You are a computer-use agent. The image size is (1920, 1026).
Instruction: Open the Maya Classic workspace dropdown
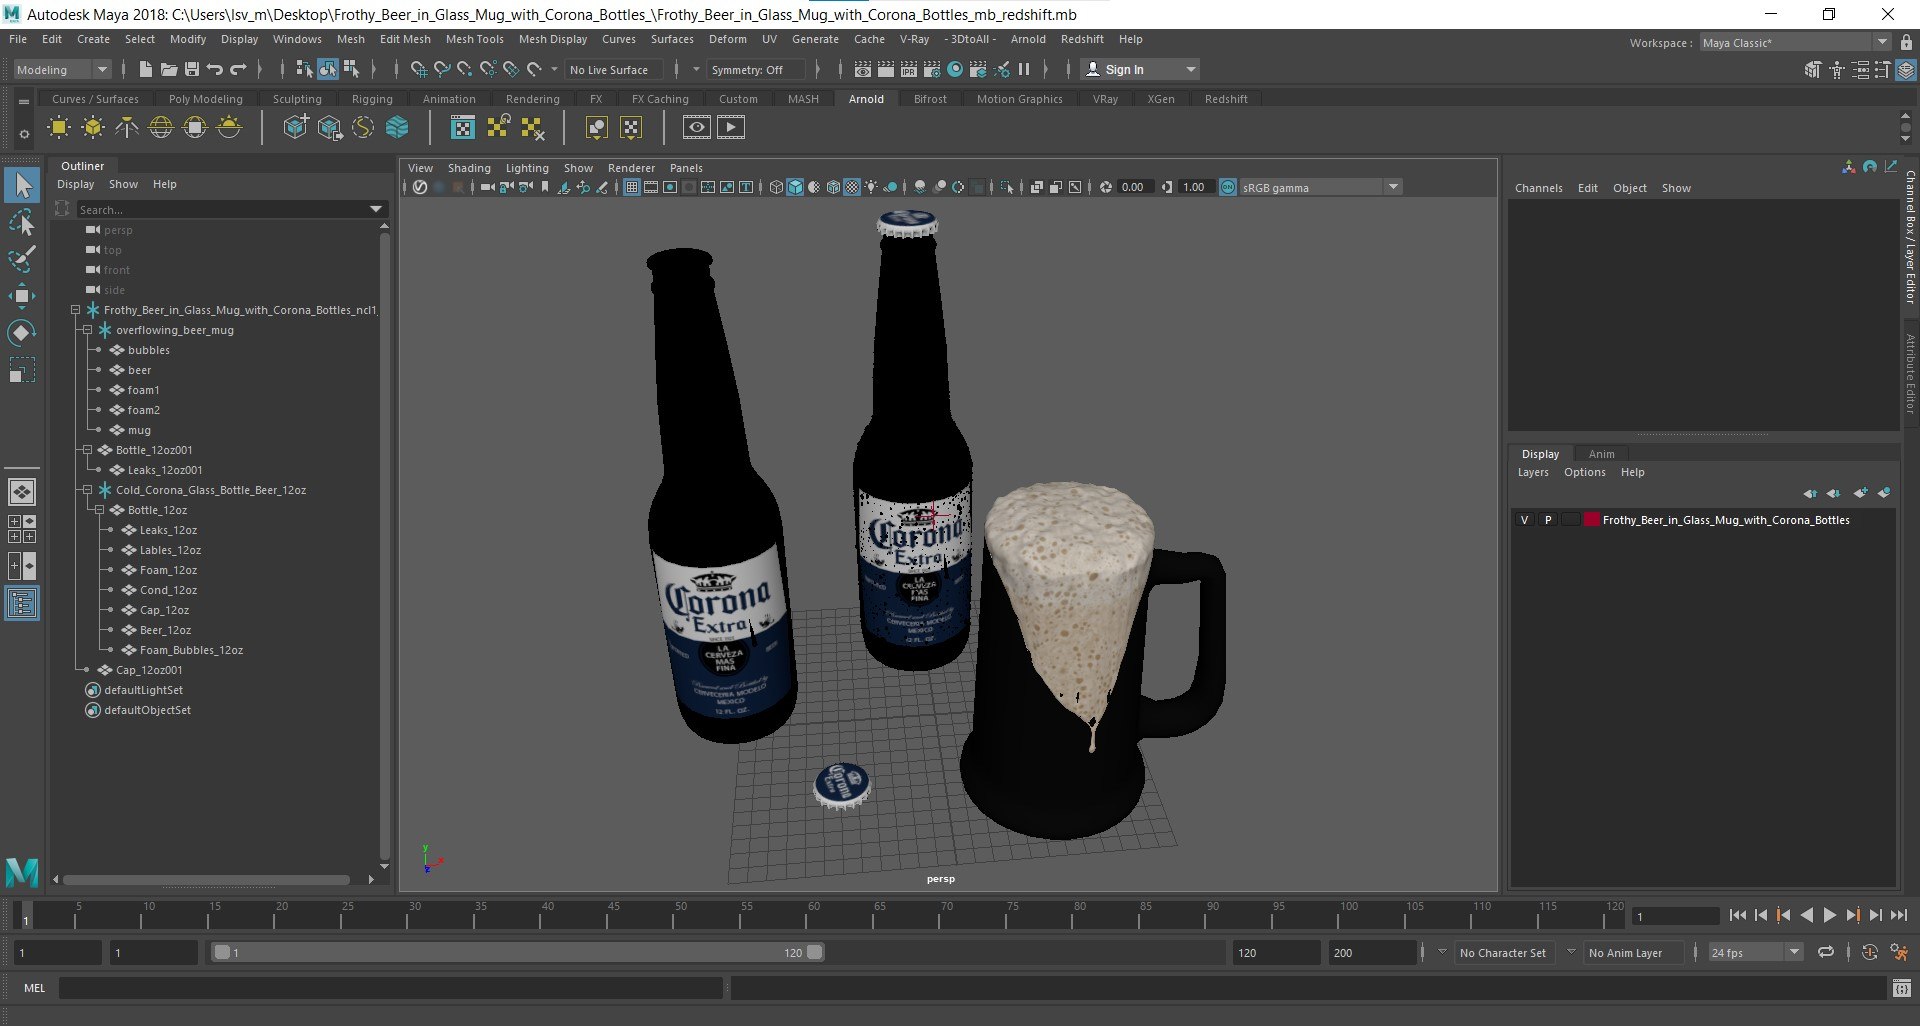(x=1795, y=43)
